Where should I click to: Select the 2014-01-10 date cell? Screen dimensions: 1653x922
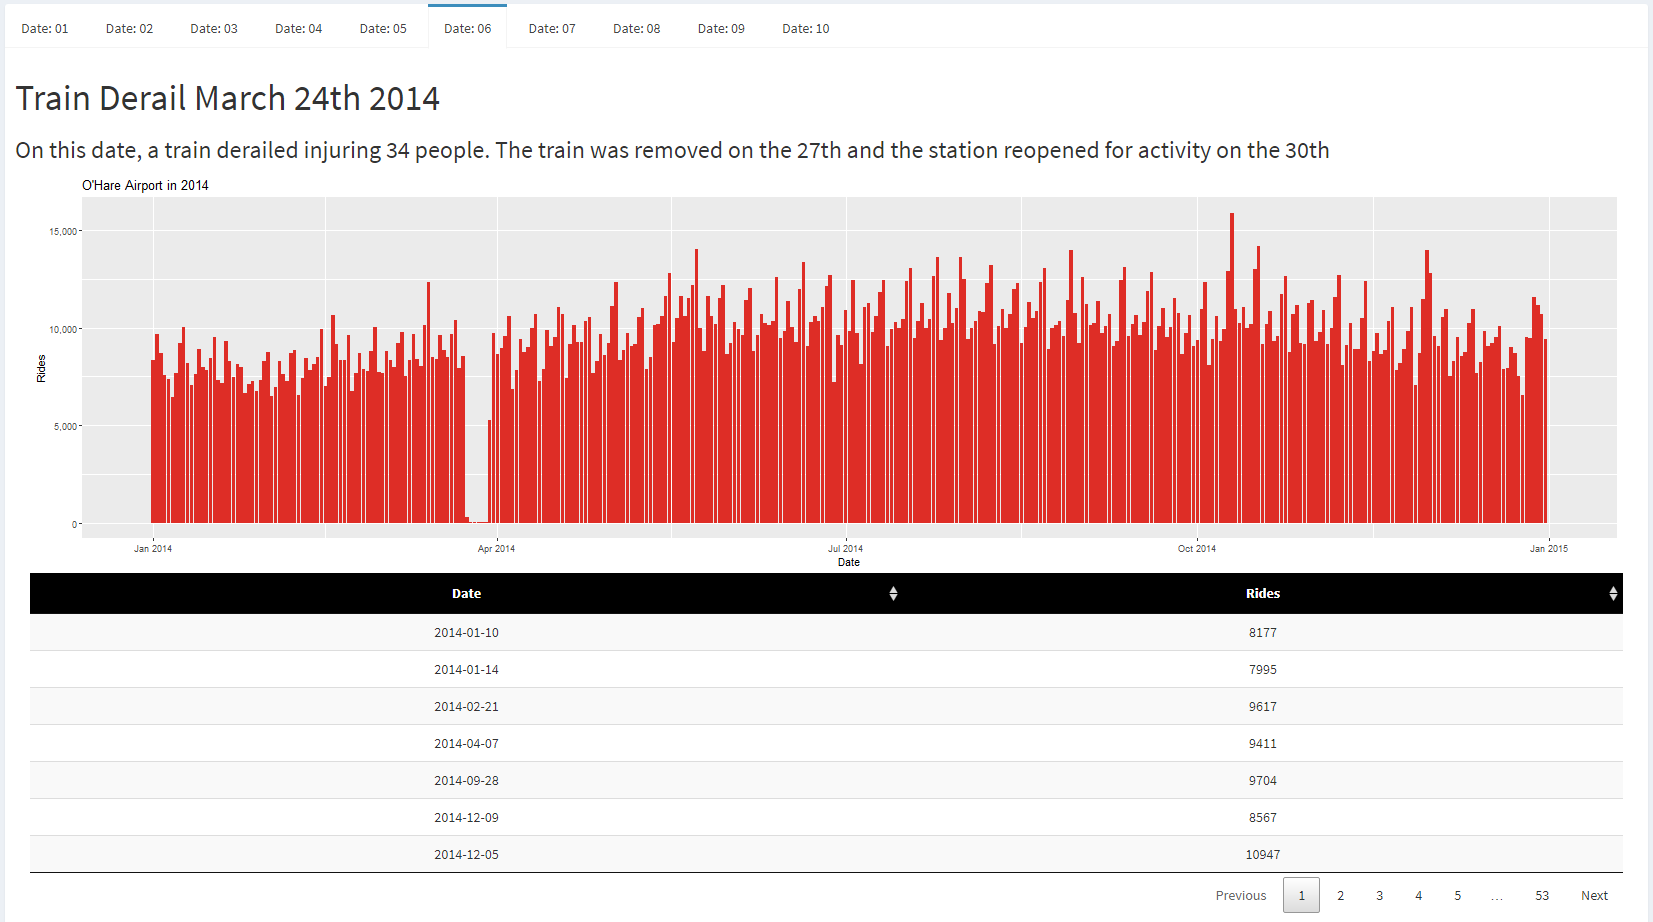466,633
